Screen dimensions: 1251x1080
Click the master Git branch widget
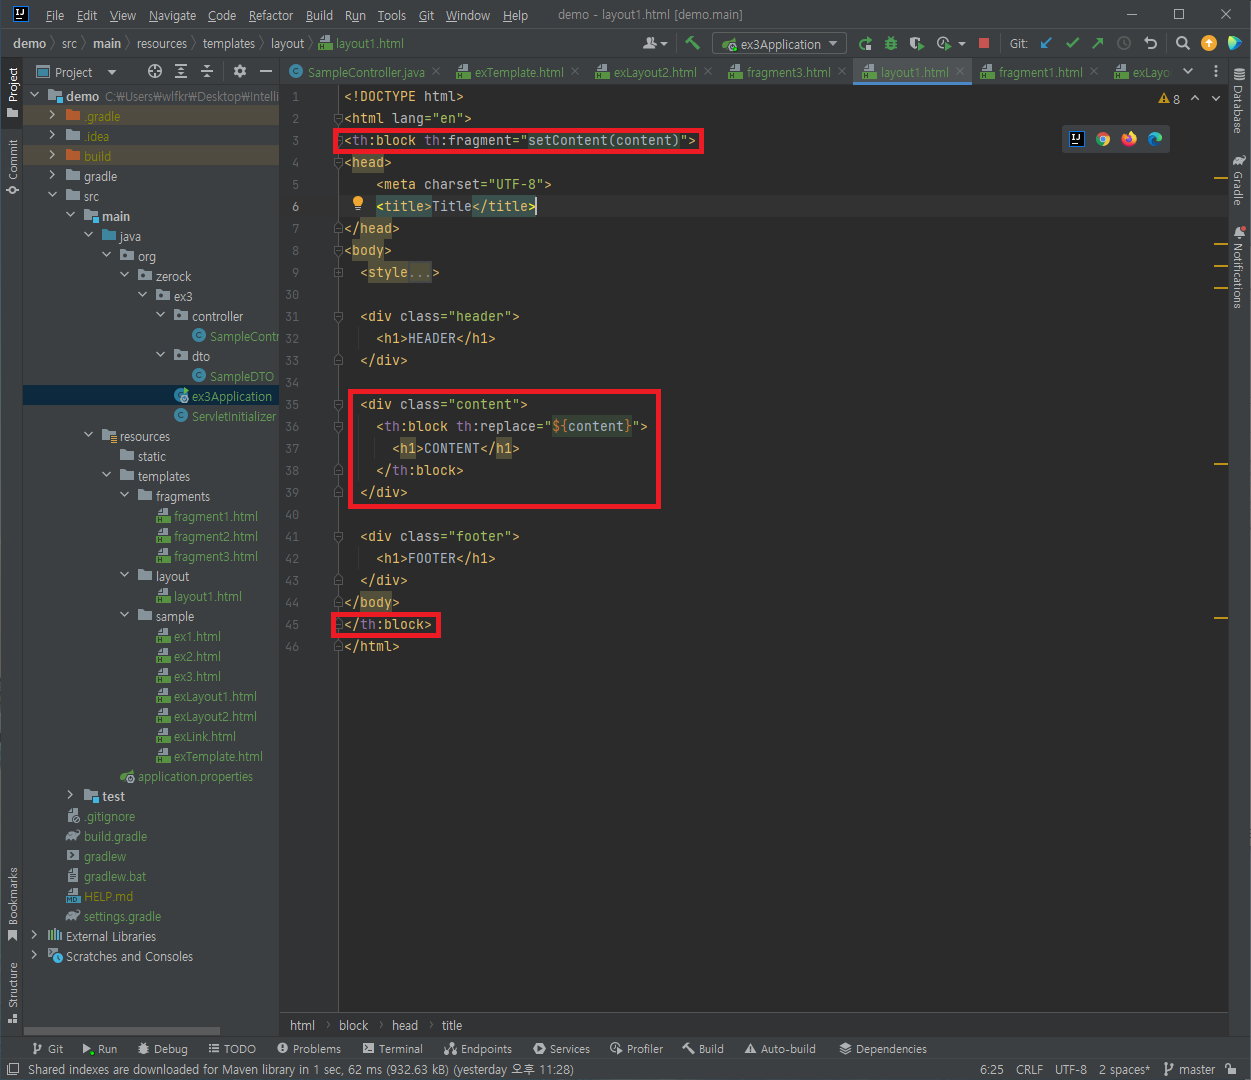[x=1189, y=1069]
